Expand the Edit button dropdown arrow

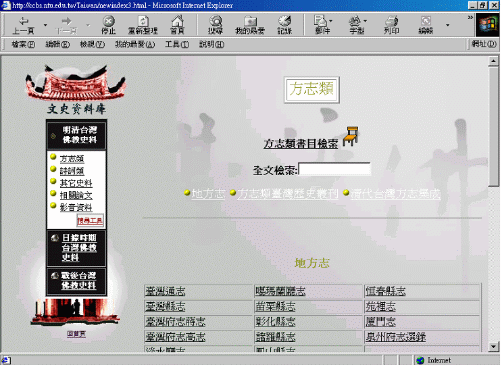pyautogui.click(x=448, y=25)
